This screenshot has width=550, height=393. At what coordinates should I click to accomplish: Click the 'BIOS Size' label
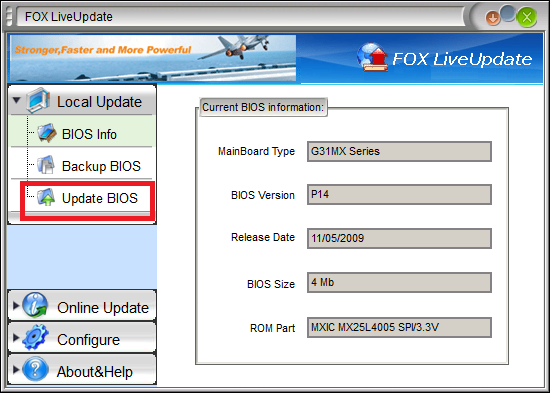tap(271, 284)
